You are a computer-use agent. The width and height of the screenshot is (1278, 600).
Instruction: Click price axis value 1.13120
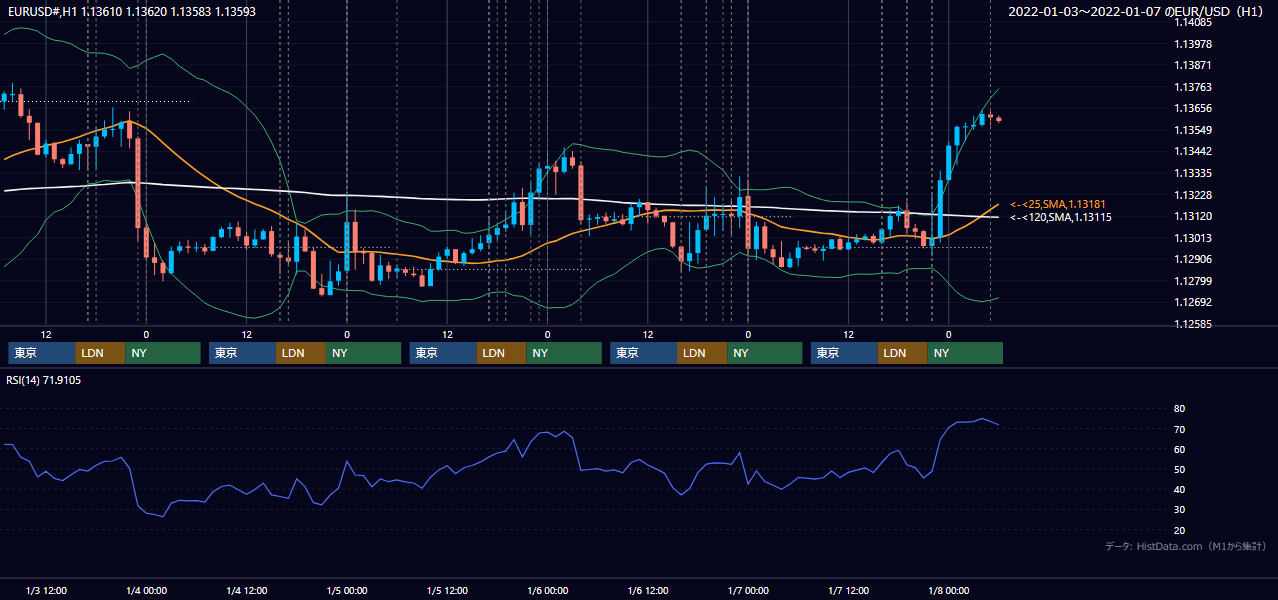coord(1192,216)
